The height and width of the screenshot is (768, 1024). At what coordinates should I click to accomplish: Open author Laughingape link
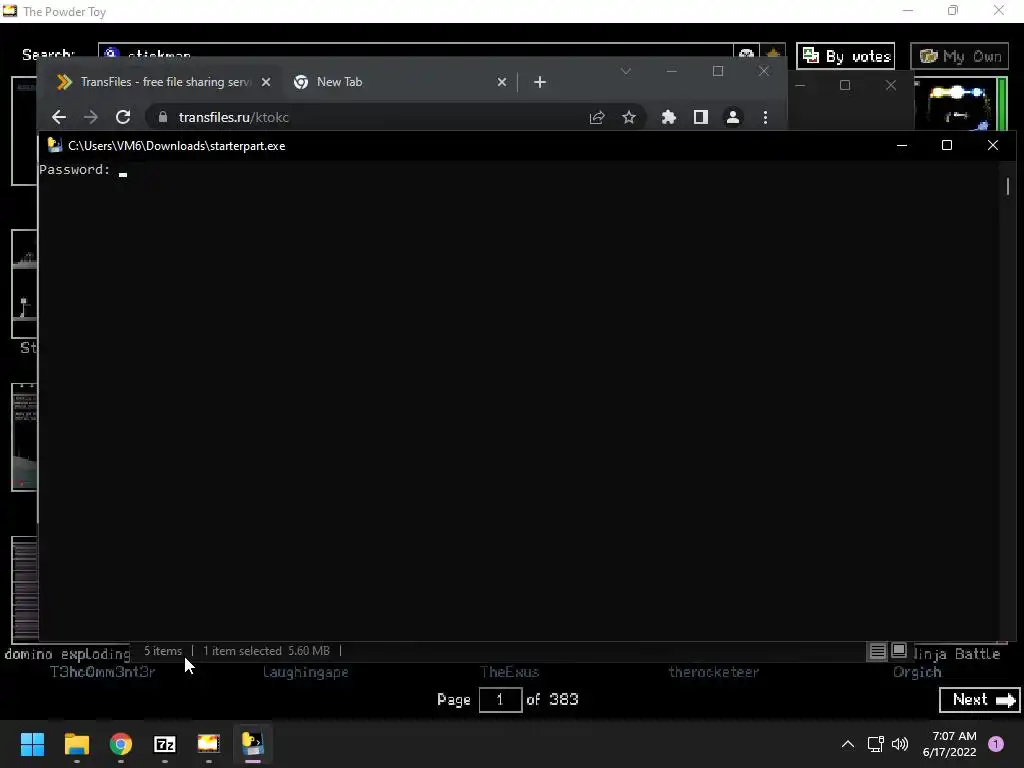point(306,673)
